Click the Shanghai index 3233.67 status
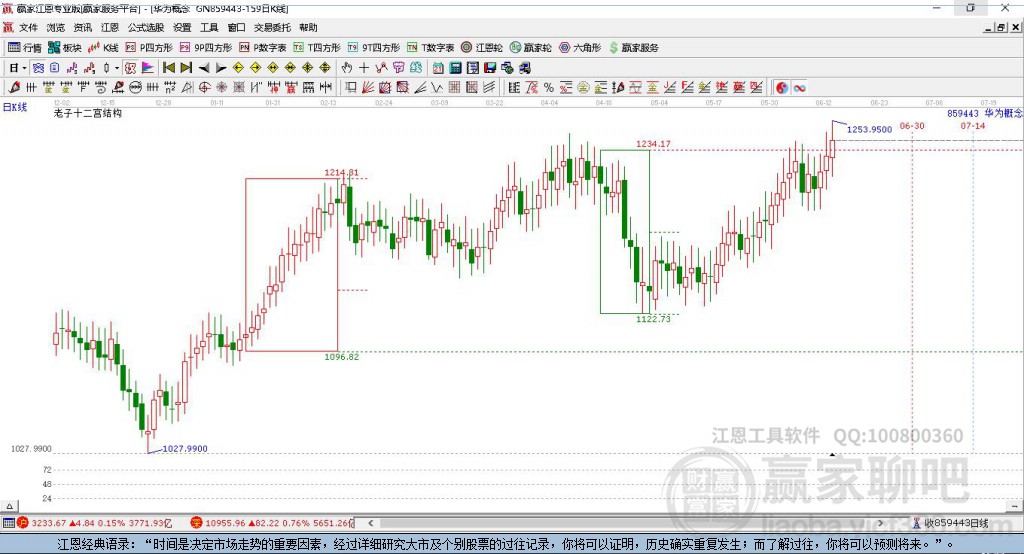This screenshot has height=554, width=1024. (95, 523)
